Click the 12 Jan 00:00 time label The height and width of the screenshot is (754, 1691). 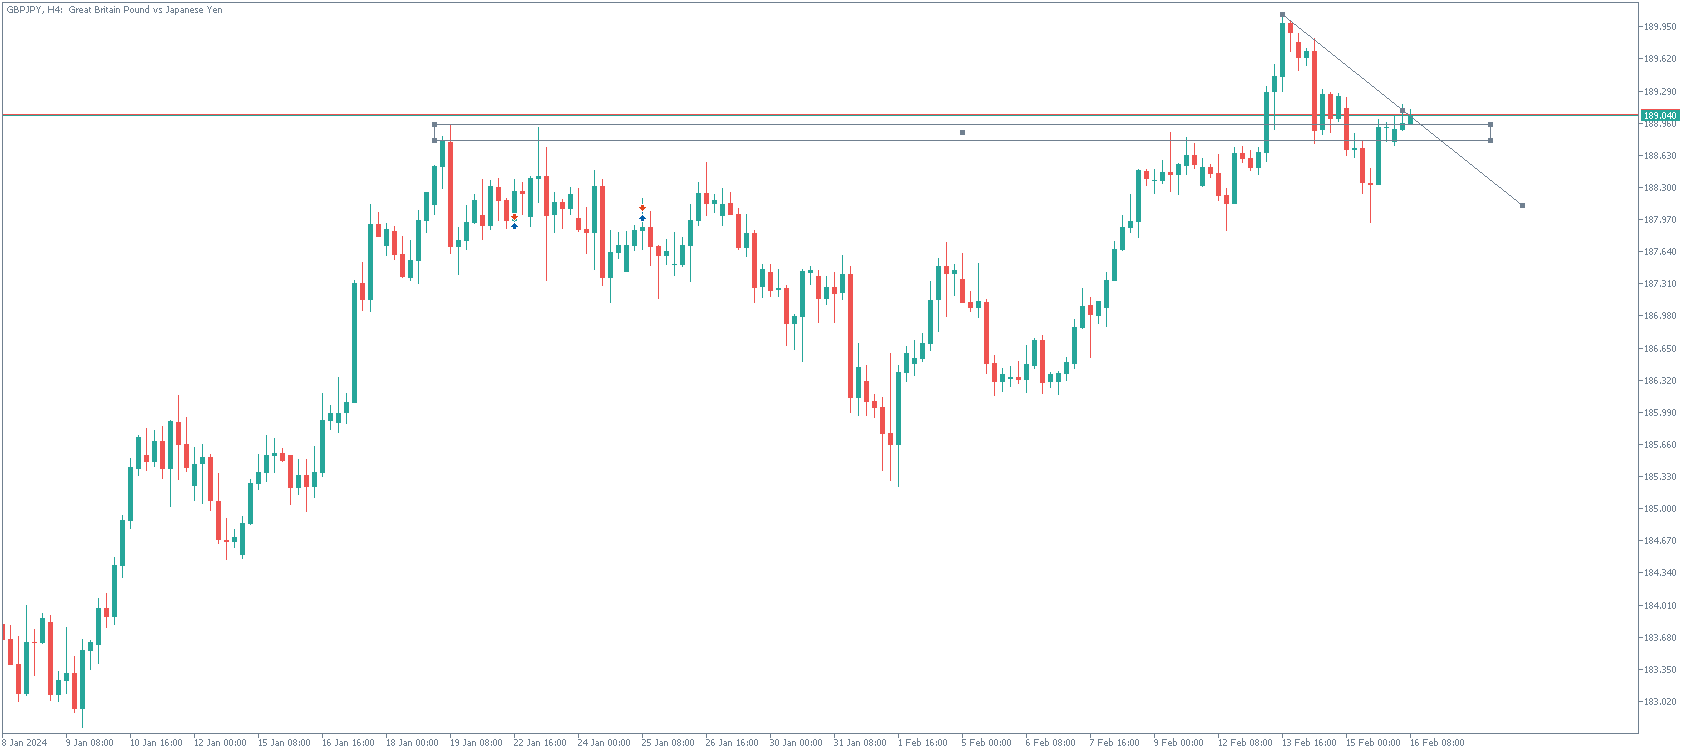(220, 743)
